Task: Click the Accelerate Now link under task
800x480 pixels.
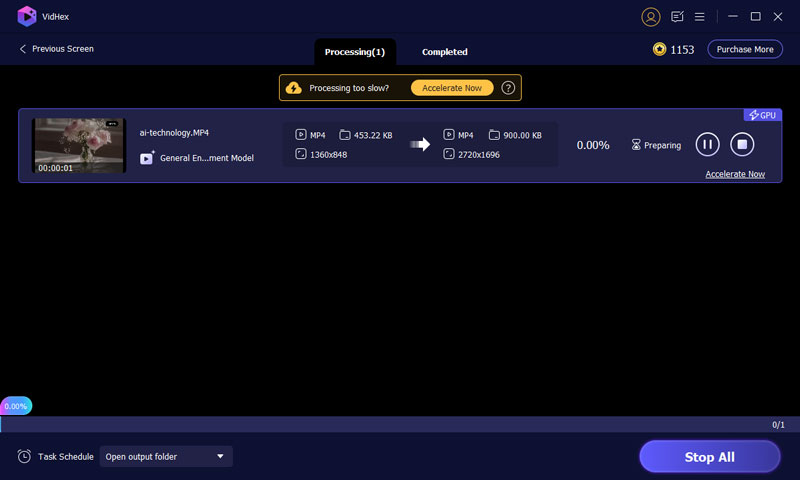Action: [735, 174]
